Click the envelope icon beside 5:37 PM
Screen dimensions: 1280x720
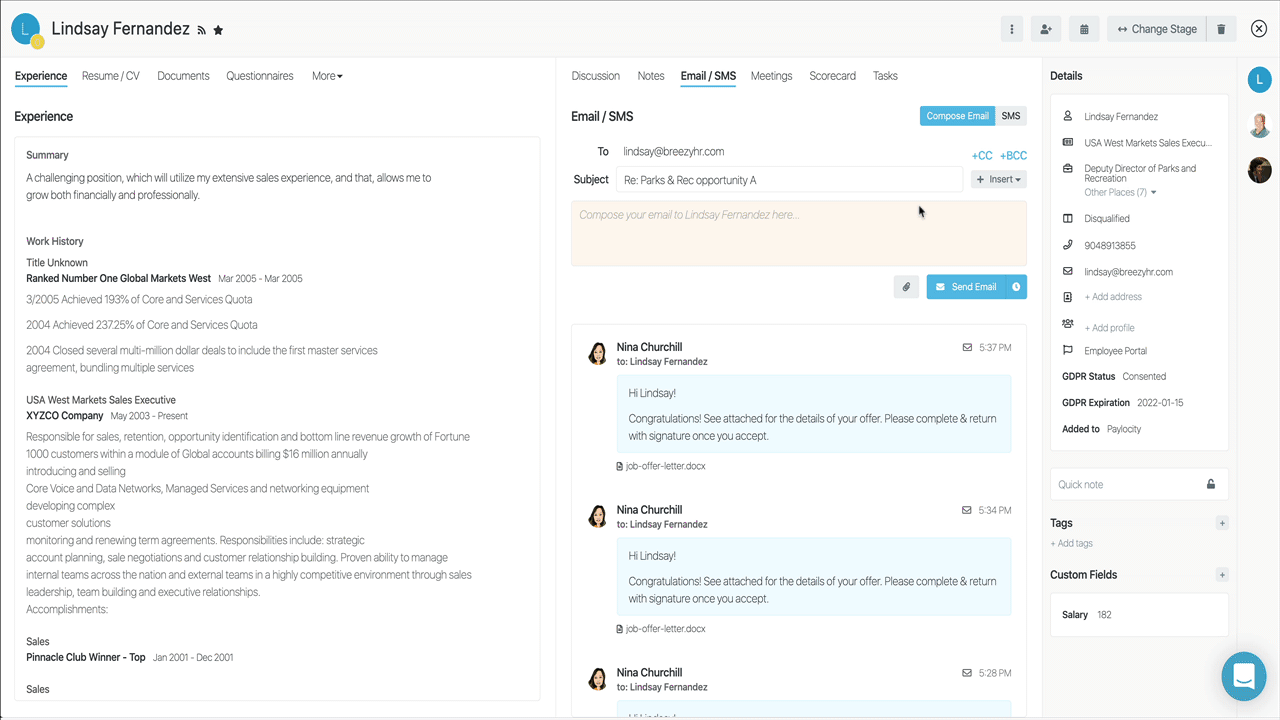[967, 348]
